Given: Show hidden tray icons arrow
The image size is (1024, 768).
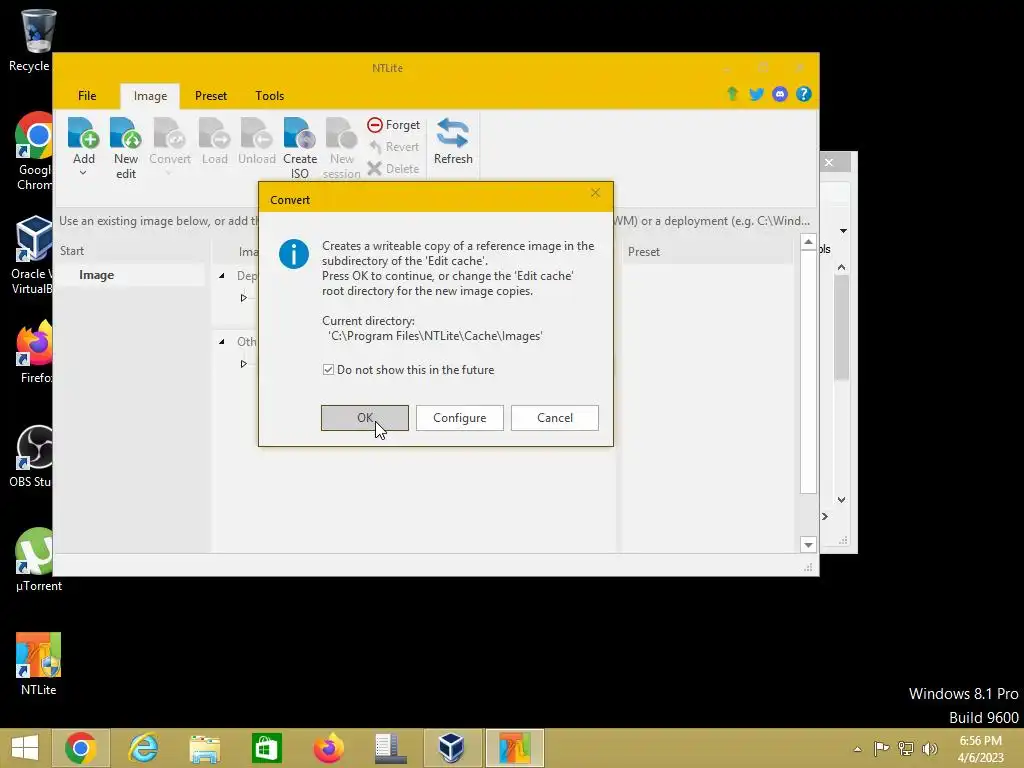Looking at the screenshot, I should 857,749.
